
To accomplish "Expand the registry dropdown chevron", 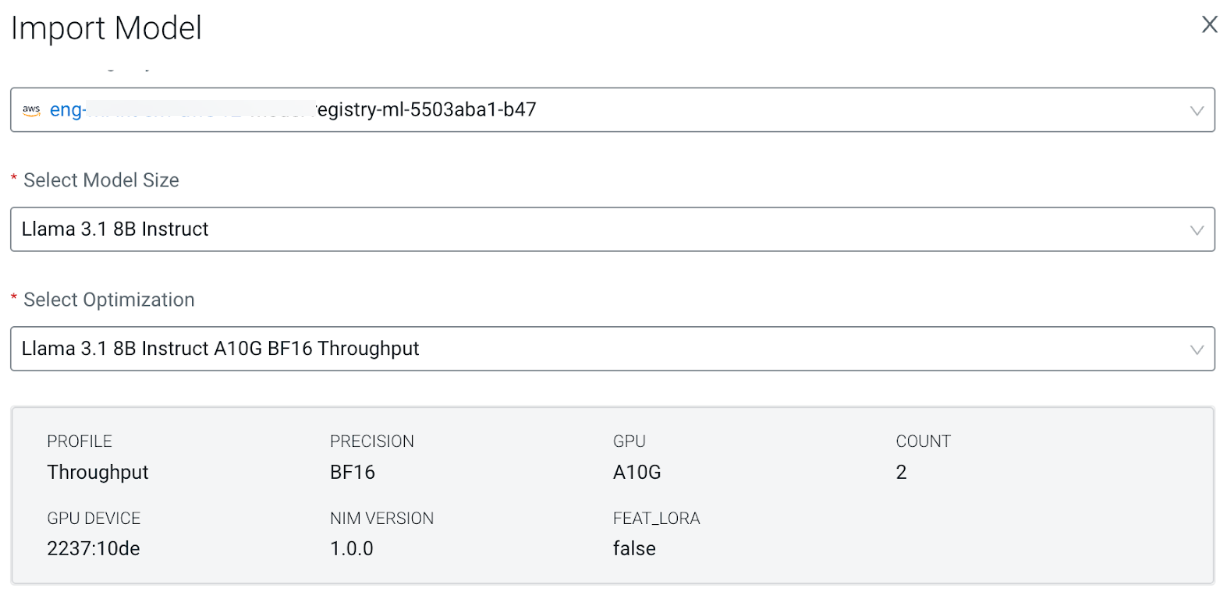I will tap(1196, 110).
